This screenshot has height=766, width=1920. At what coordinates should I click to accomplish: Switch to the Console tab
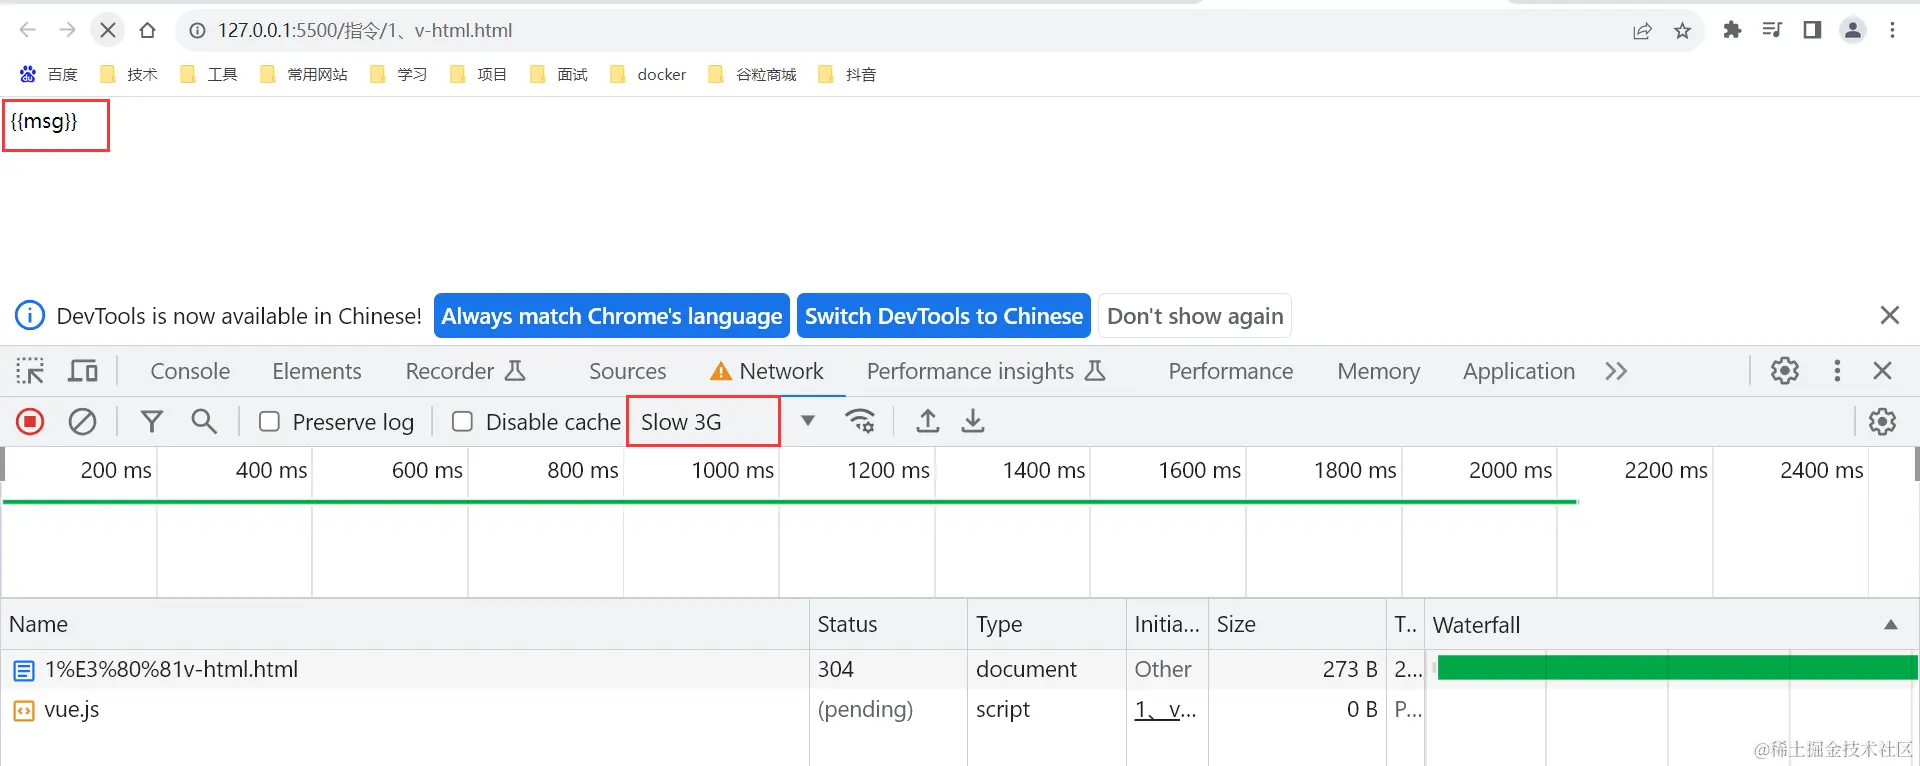click(x=190, y=371)
